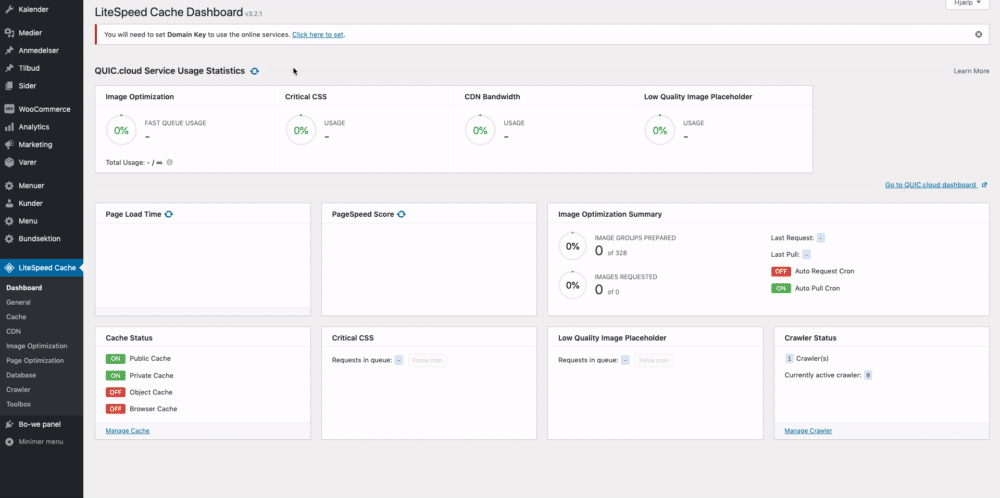The image size is (1000, 498).
Task: Open the Dashboard submenu item
Action: pos(24,288)
